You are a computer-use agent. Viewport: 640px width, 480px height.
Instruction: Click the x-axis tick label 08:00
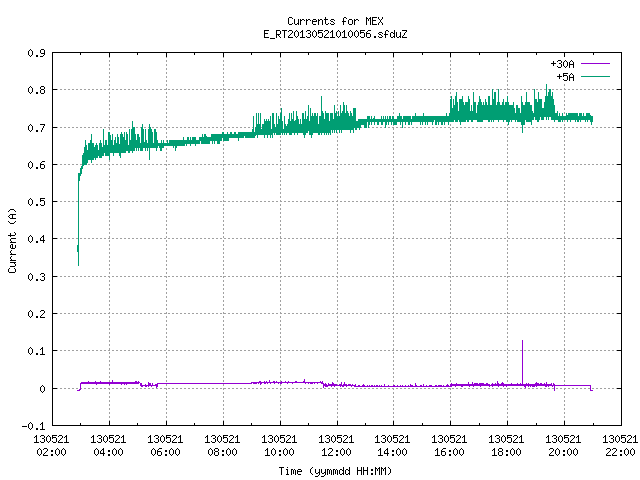point(222,452)
